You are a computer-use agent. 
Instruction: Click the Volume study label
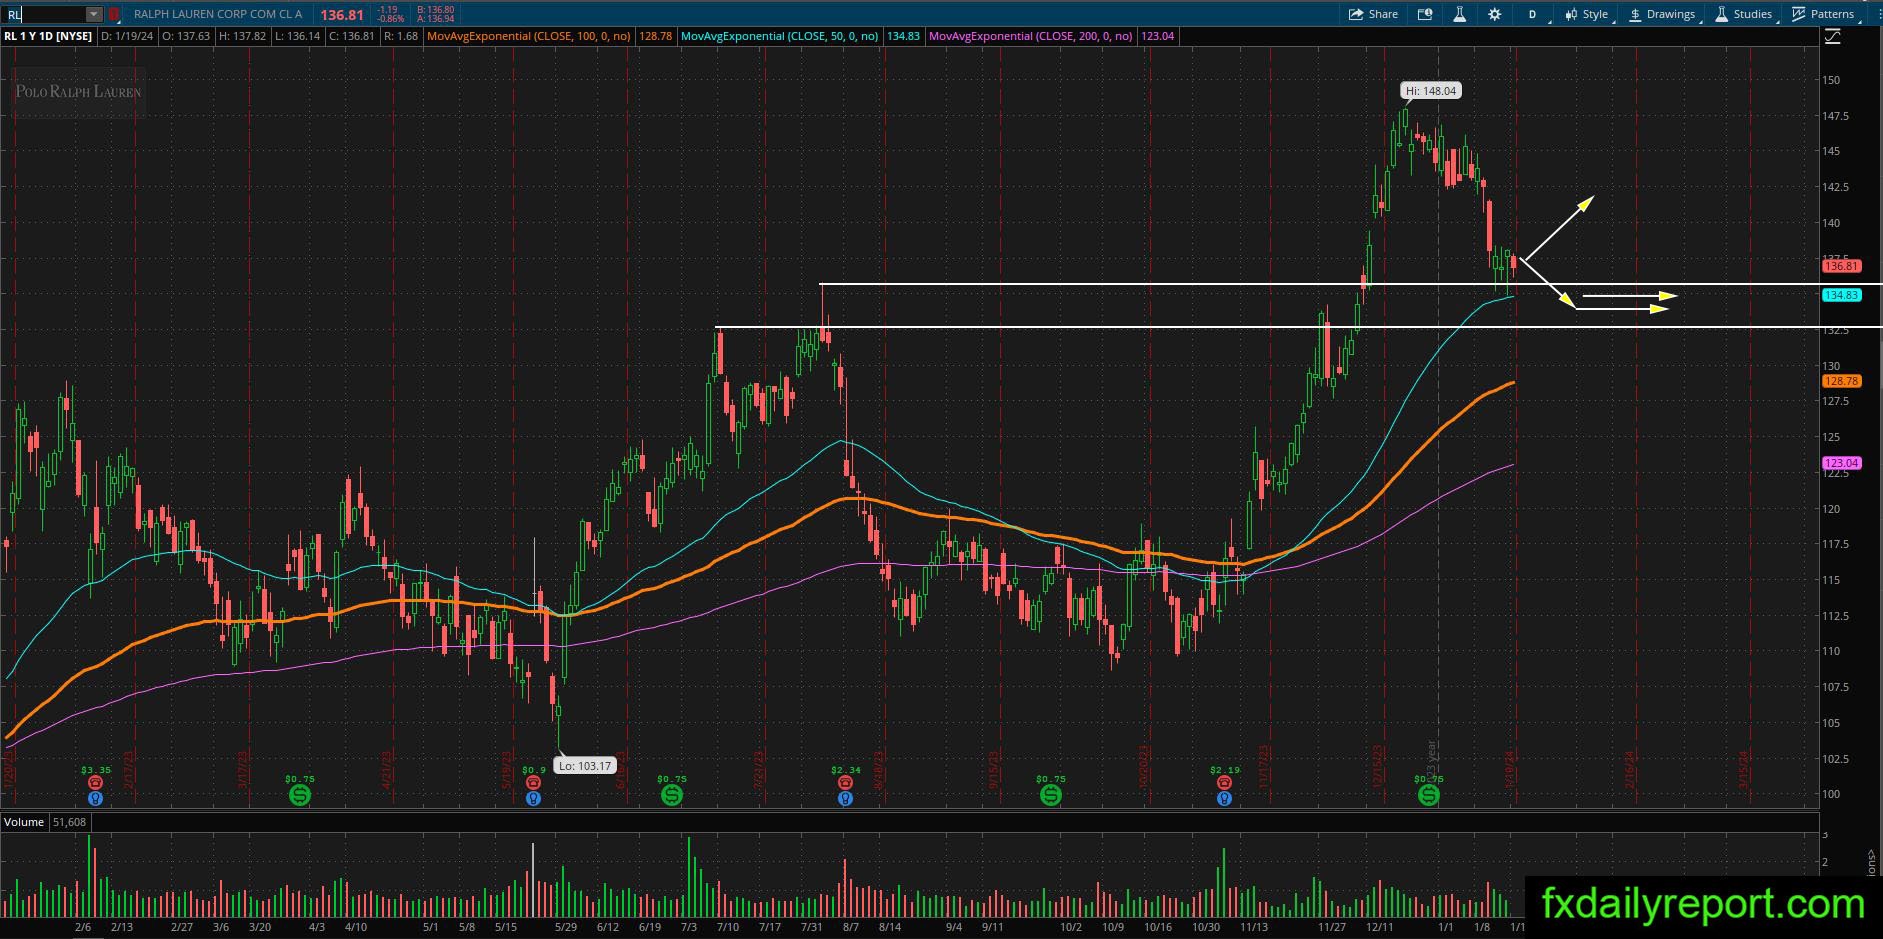point(24,822)
